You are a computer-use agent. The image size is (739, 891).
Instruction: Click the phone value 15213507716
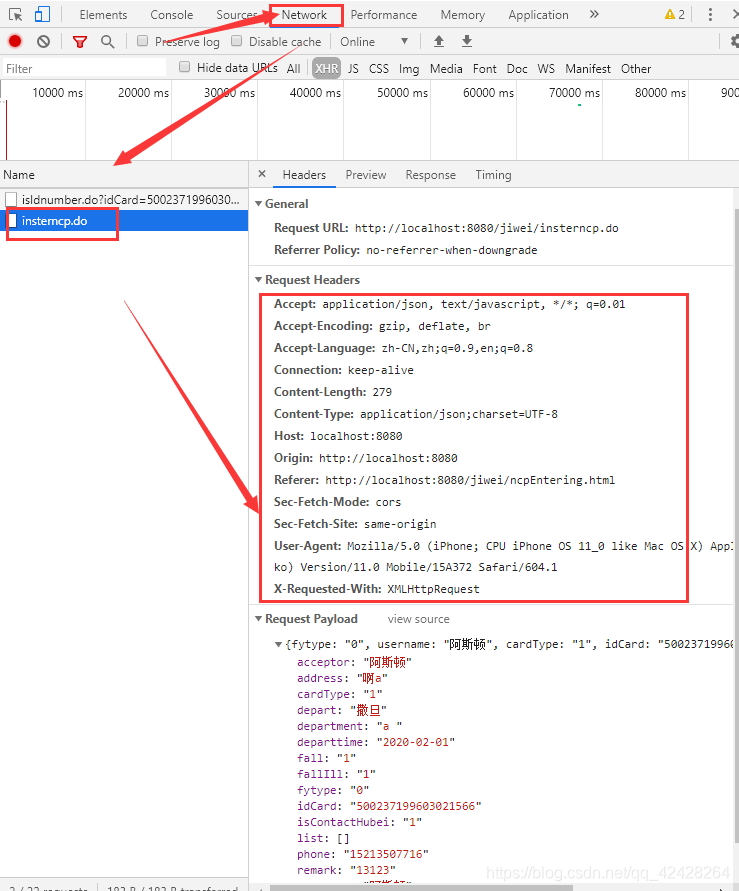click(386, 854)
